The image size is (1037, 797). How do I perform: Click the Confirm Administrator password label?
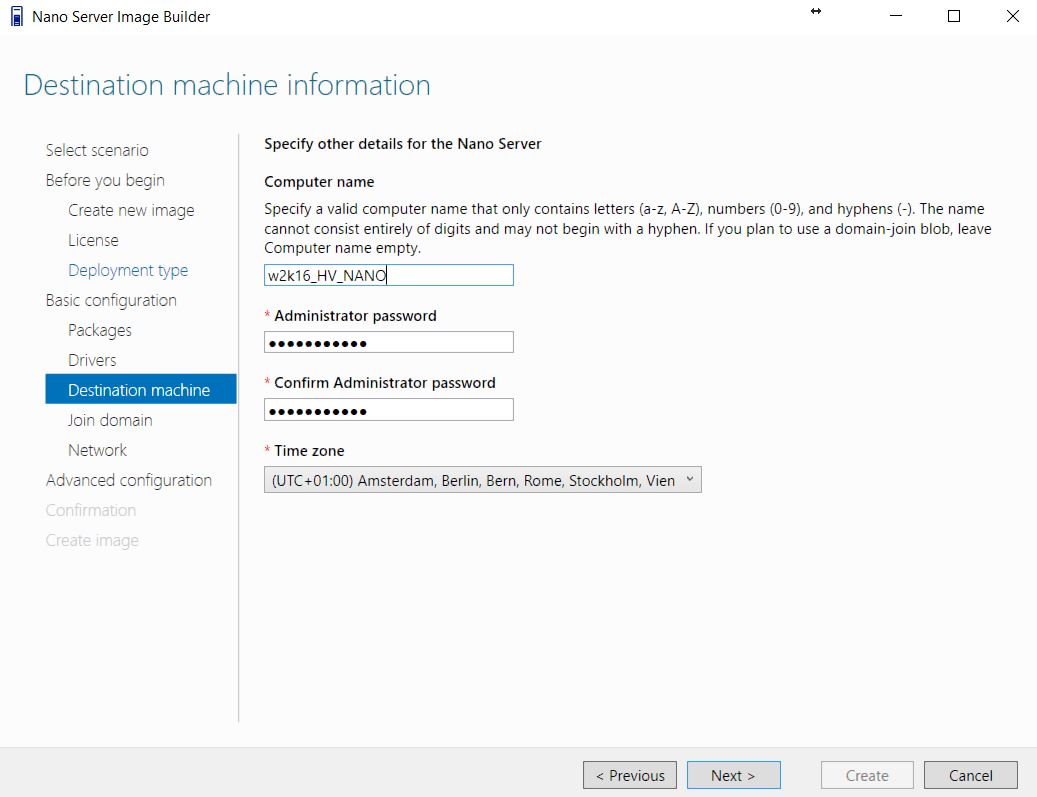[x=384, y=383]
